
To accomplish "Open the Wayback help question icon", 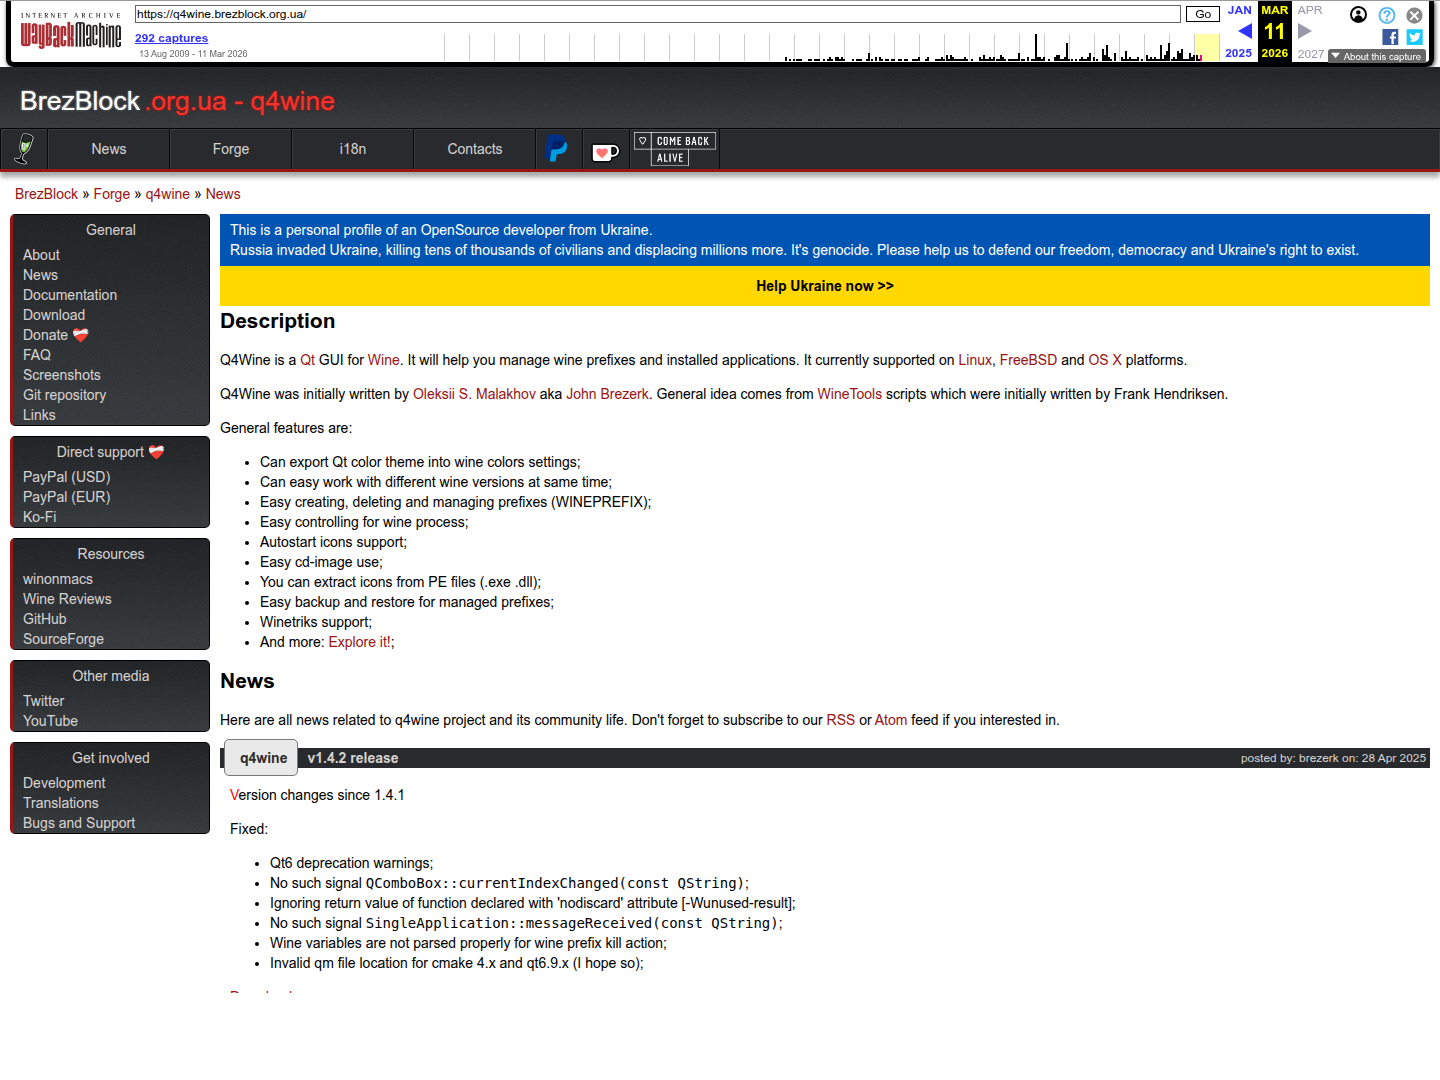I will point(1387,15).
